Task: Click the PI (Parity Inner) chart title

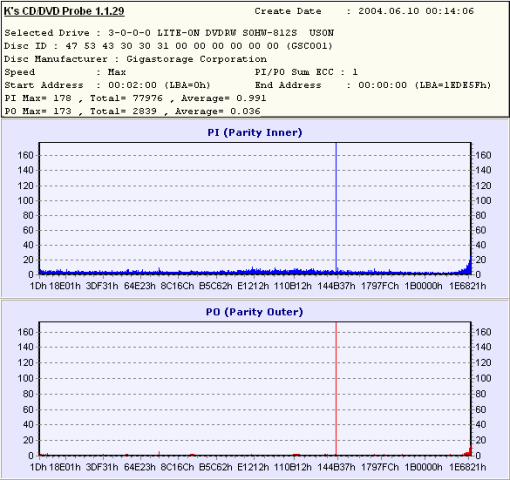Action: 255,132
